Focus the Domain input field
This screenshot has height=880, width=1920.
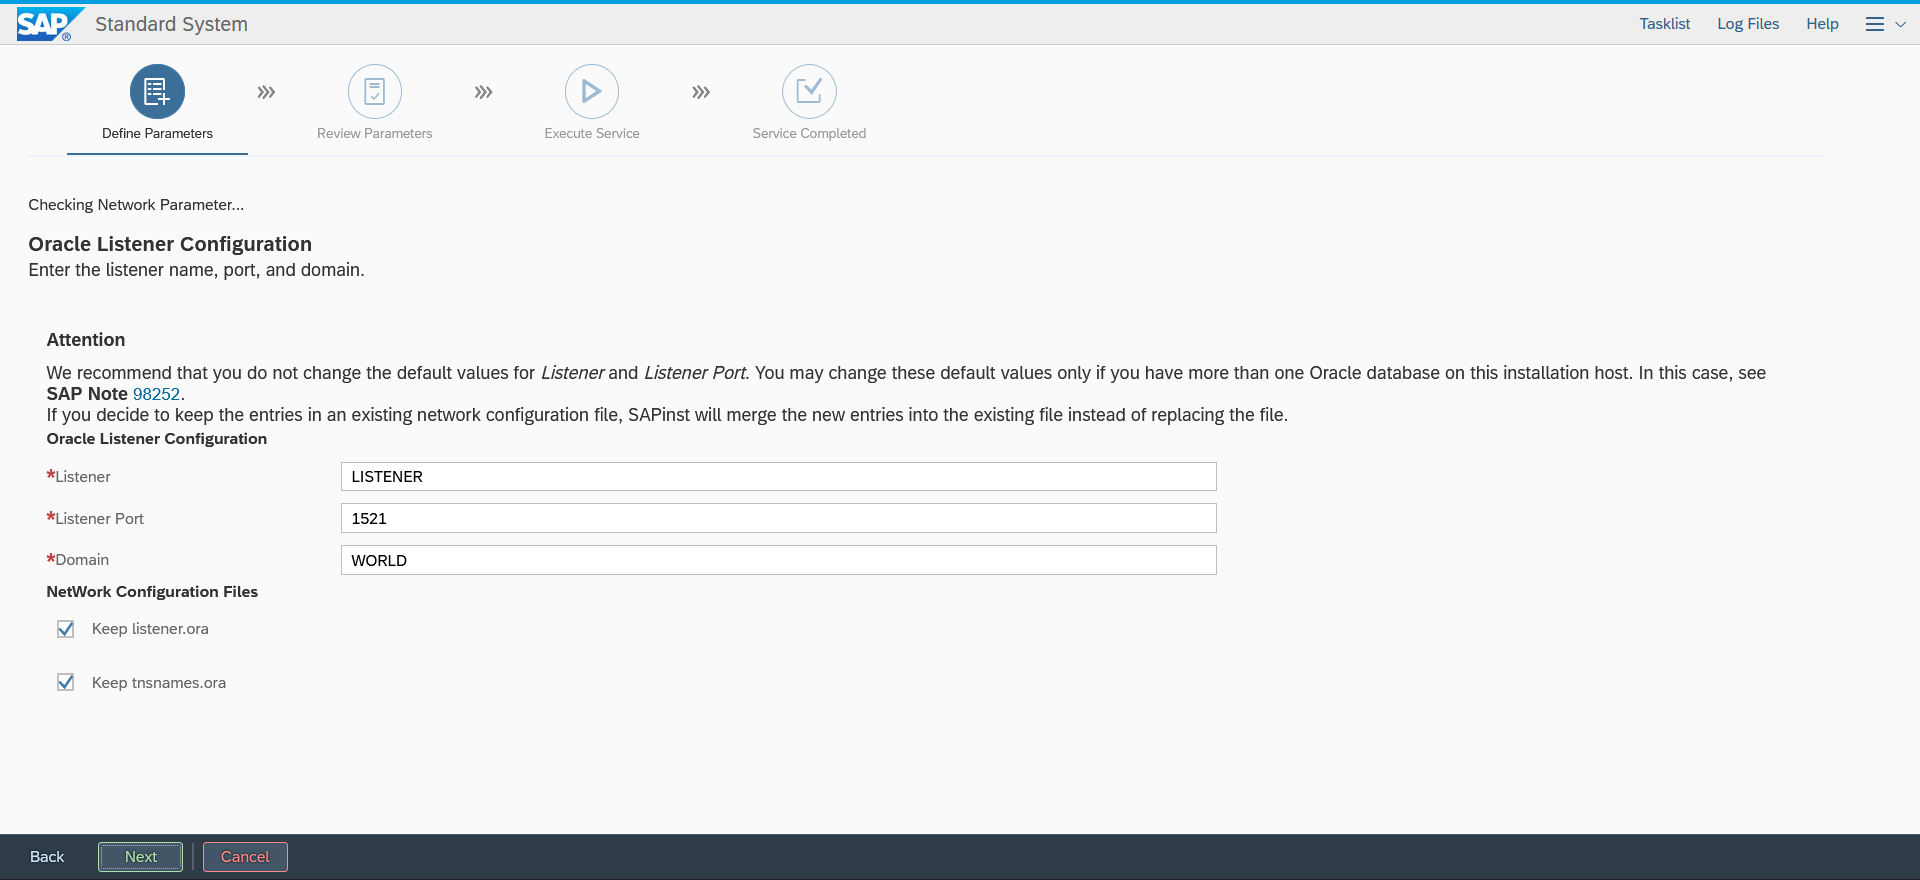point(778,560)
